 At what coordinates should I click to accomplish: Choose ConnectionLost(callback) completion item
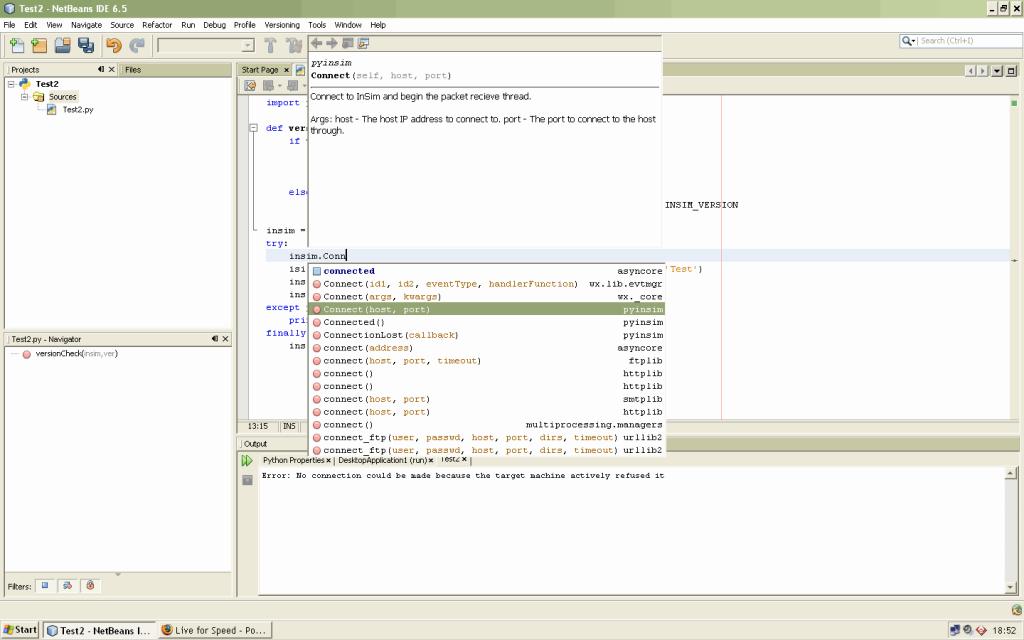[487, 335]
